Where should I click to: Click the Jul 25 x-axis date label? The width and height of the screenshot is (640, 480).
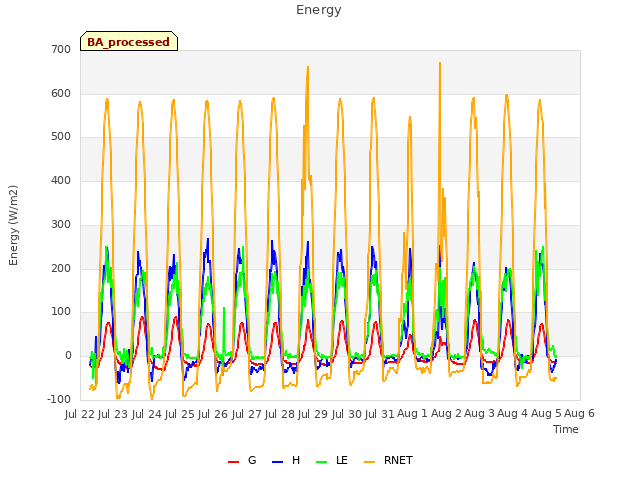180,414
